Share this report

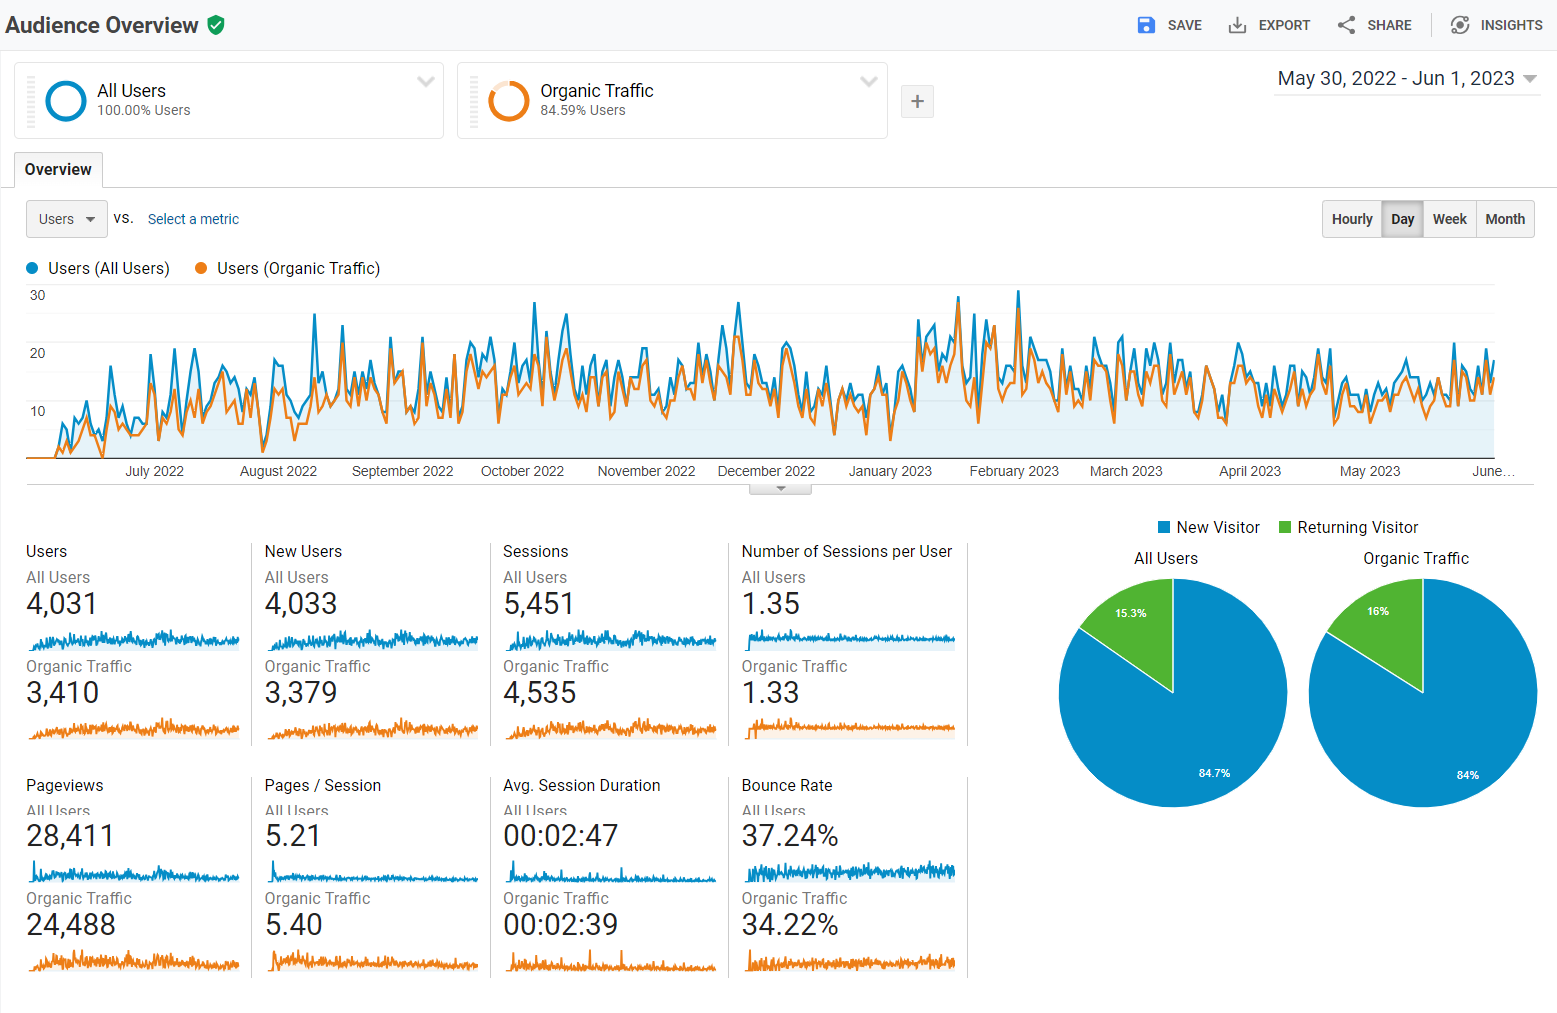click(1375, 25)
